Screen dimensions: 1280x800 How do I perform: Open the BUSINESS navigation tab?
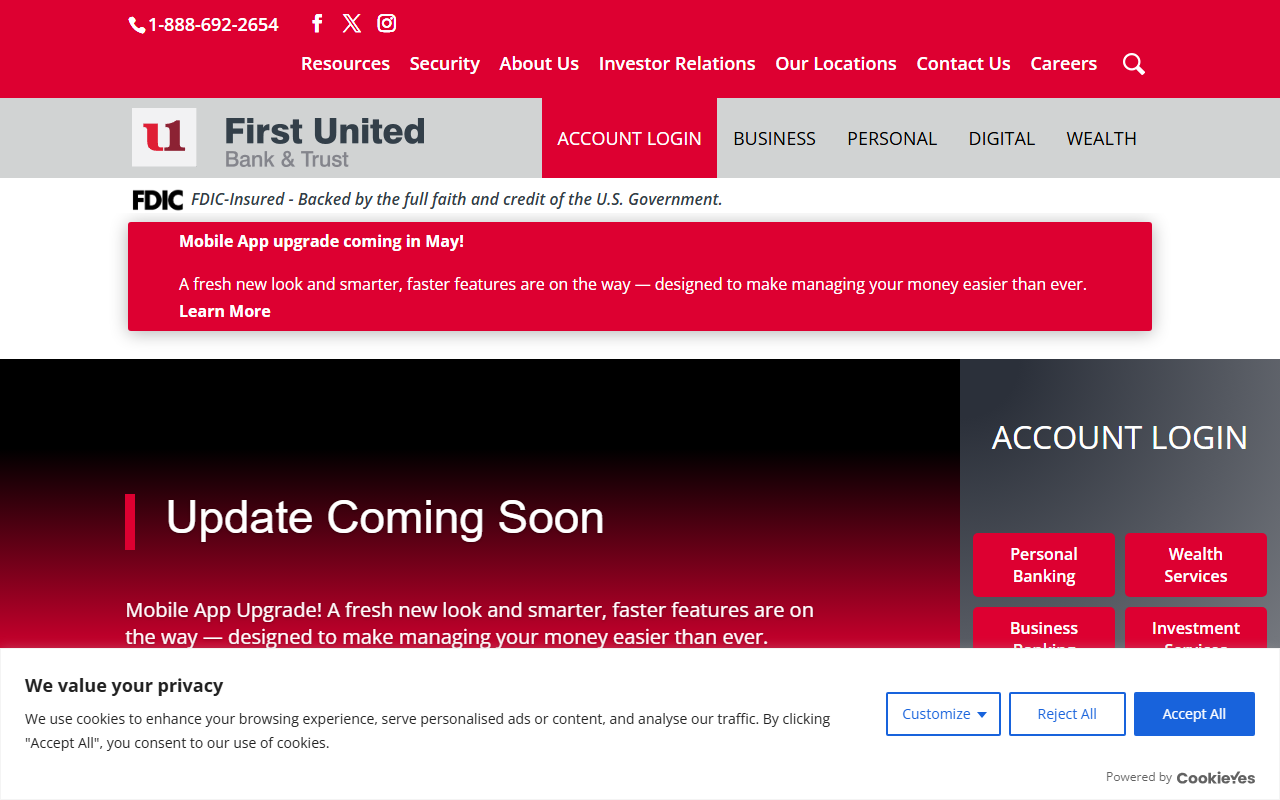[774, 138]
